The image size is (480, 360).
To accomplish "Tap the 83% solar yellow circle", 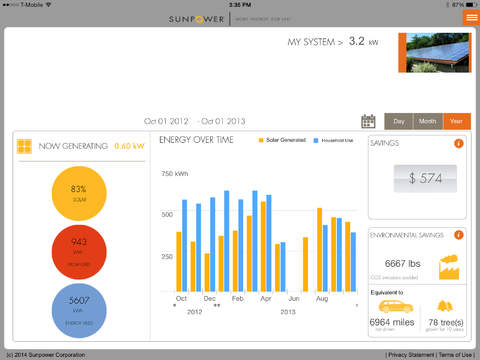I will pyautogui.click(x=79, y=193).
